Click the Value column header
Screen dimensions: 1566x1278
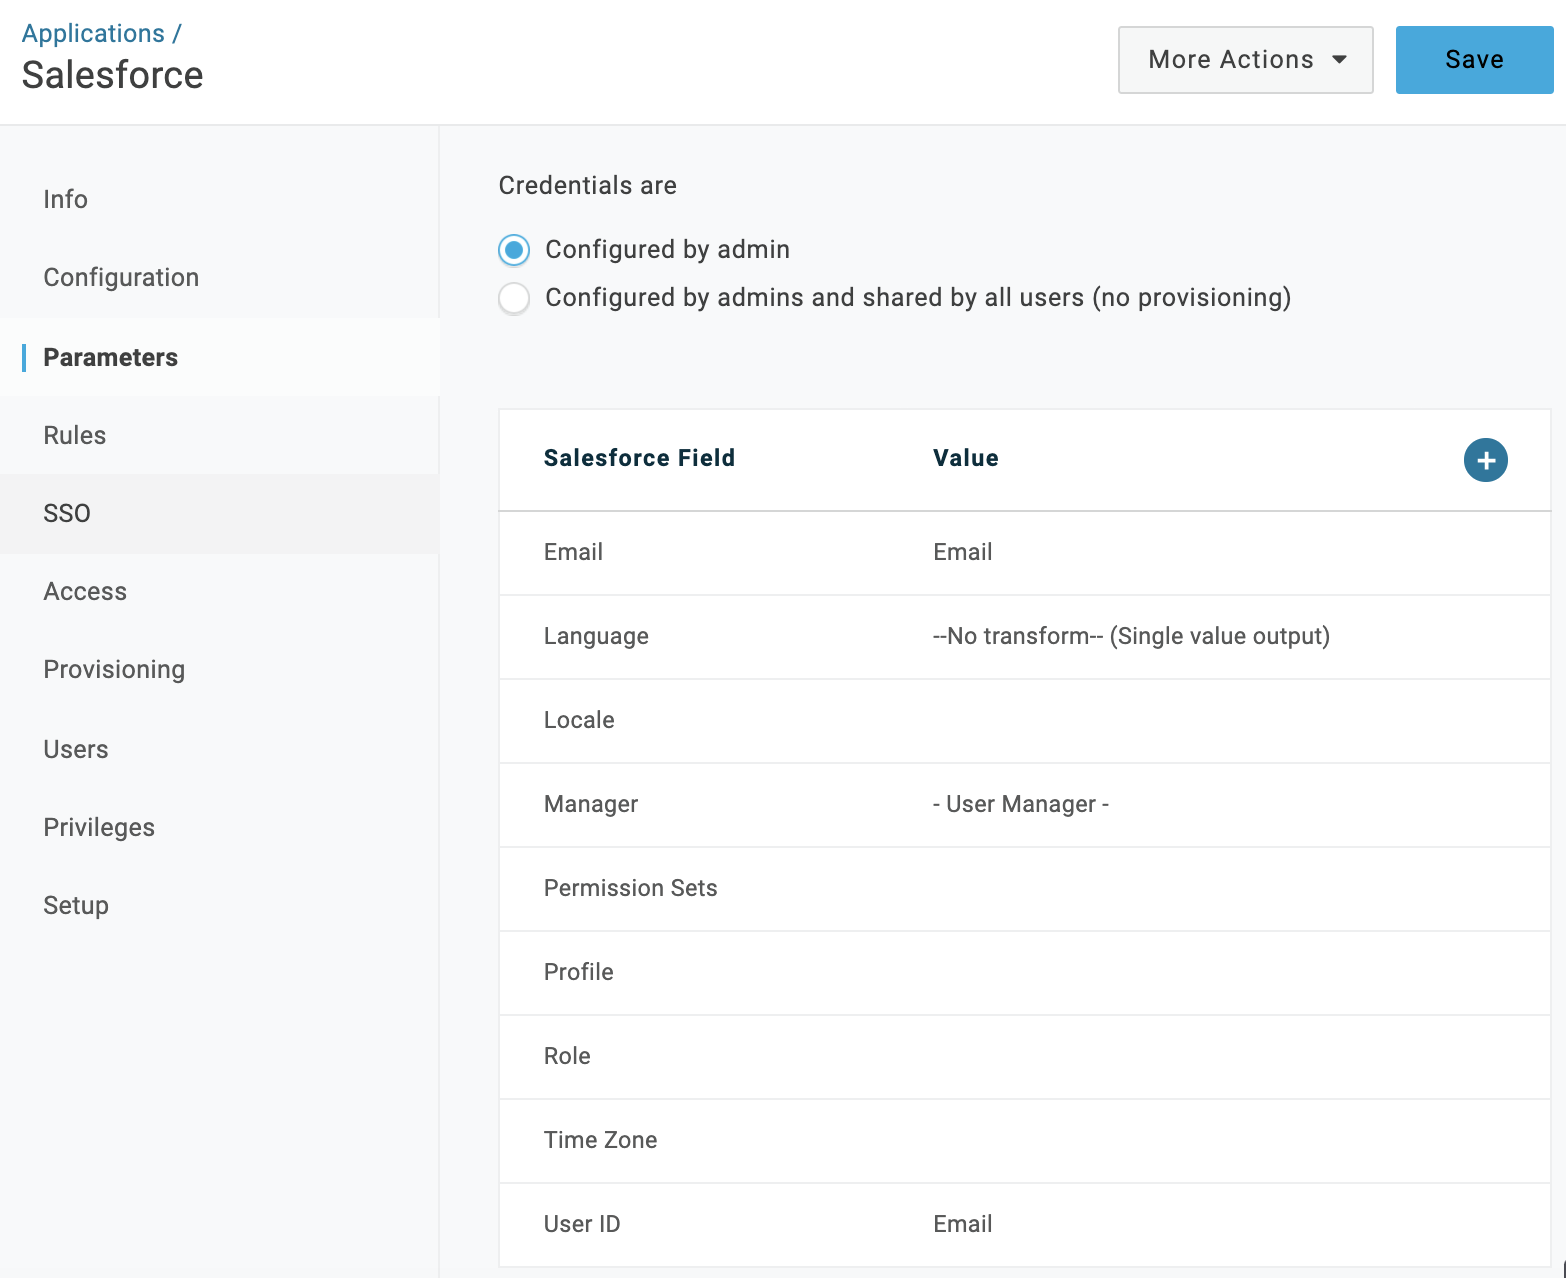pos(966,458)
